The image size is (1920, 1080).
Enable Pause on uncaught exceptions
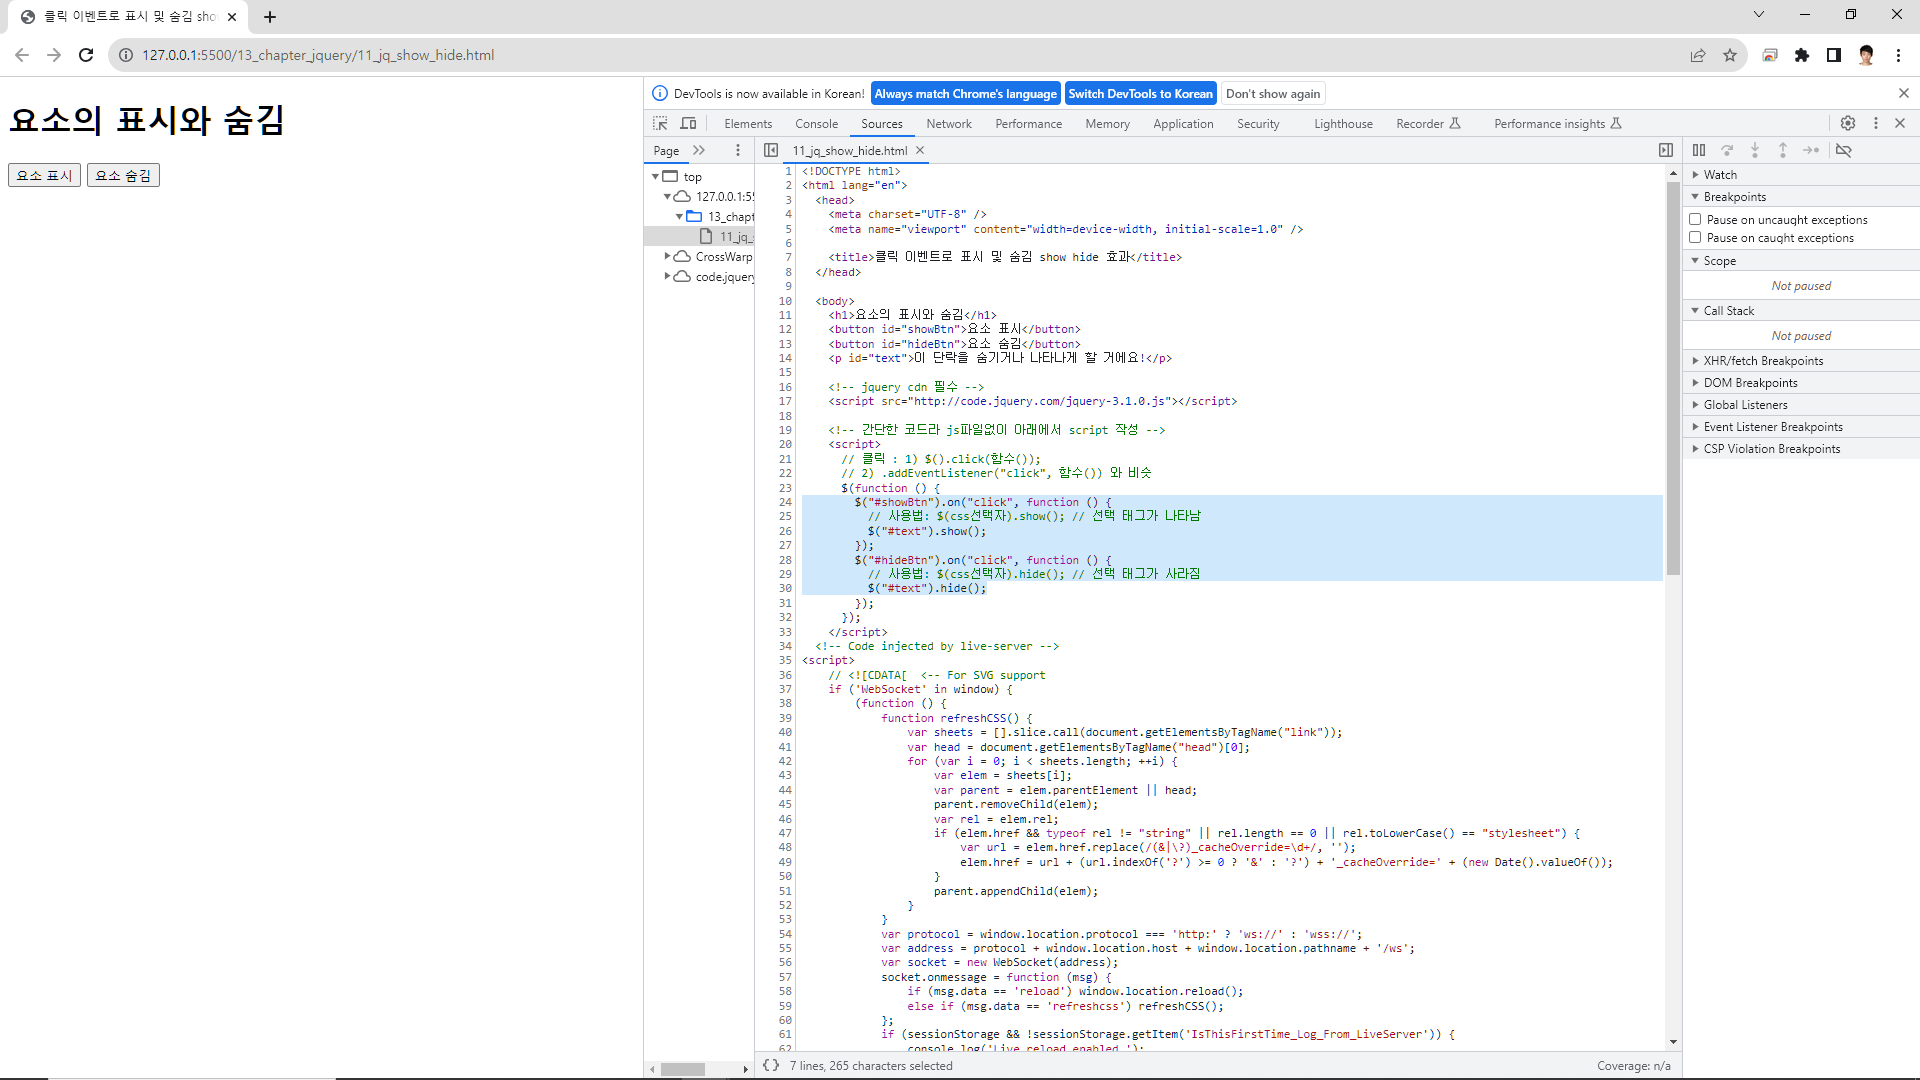[x=1695, y=219]
